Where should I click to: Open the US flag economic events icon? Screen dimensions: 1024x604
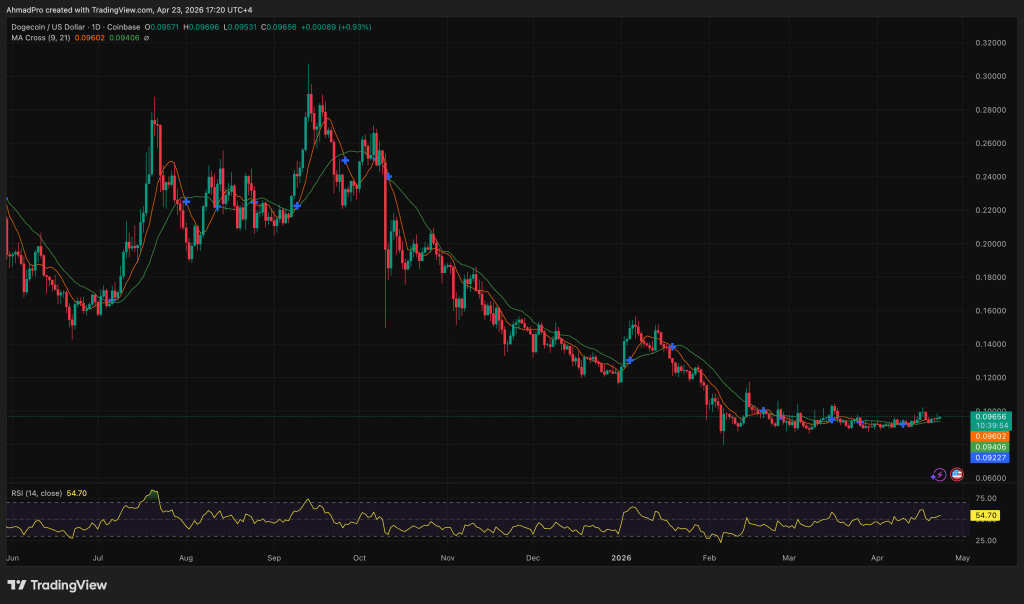tap(958, 474)
